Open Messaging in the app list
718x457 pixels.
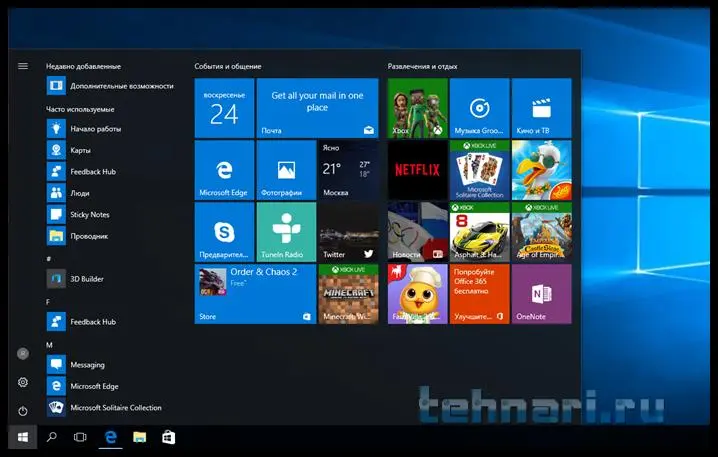point(76,365)
